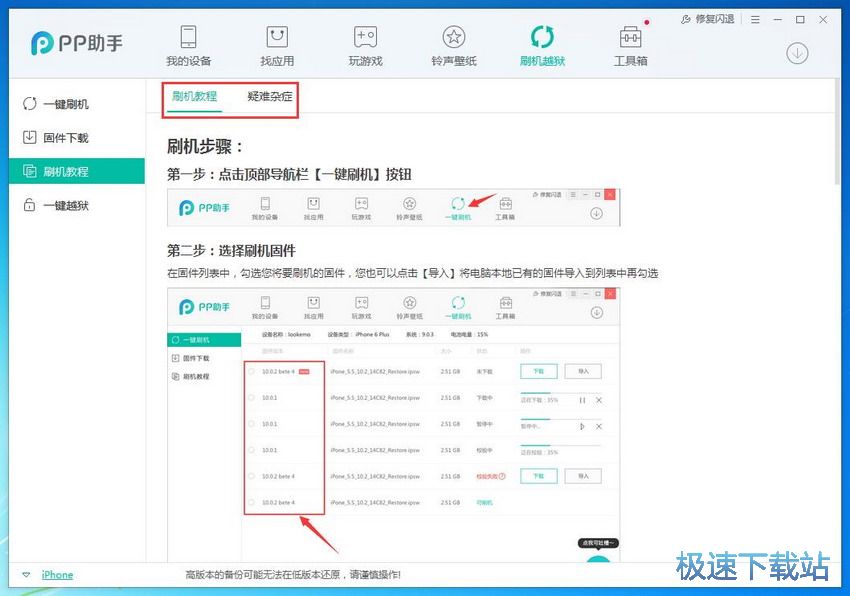850x596 pixels.
Task: Select the 刷机教程 sidebar entry
Action: [x=77, y=171]
